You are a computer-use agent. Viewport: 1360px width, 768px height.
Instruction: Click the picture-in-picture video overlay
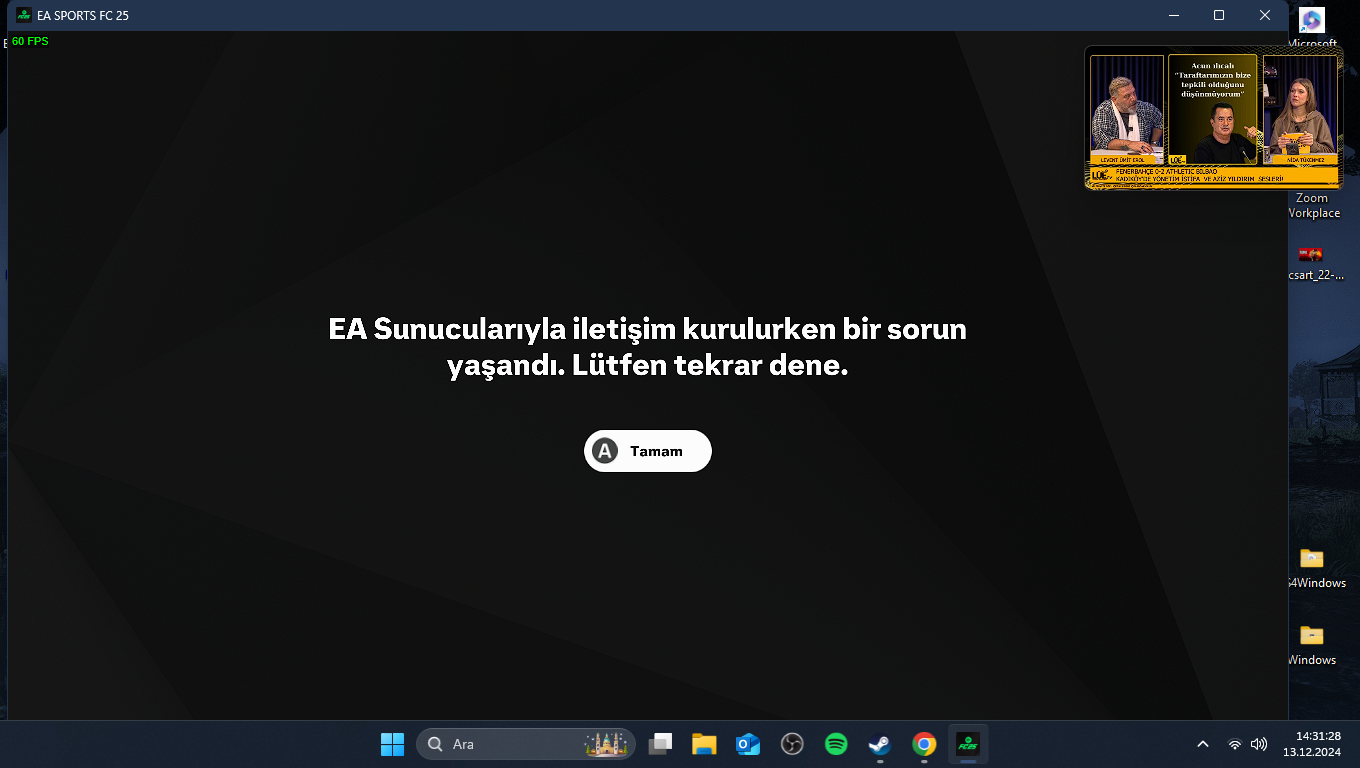click(x=1214, y=117)
